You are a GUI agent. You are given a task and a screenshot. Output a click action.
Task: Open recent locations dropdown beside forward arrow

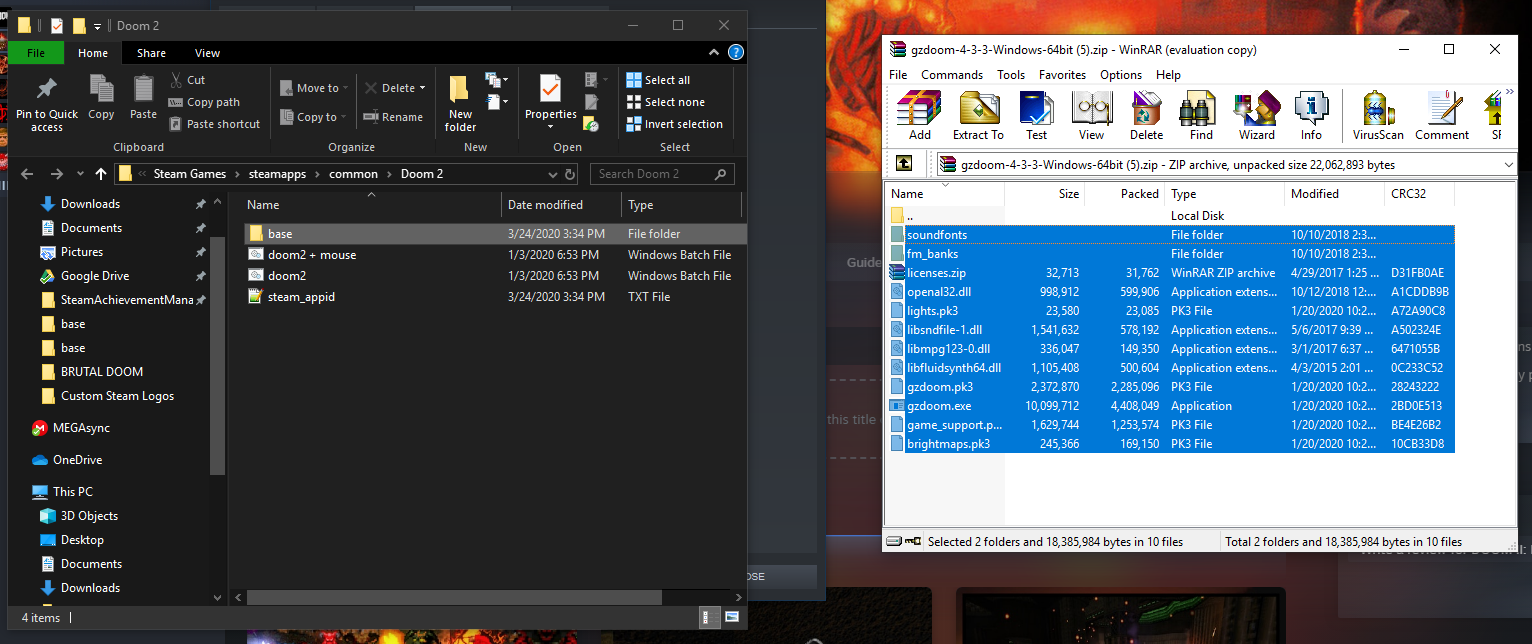(x=81, y=174)
